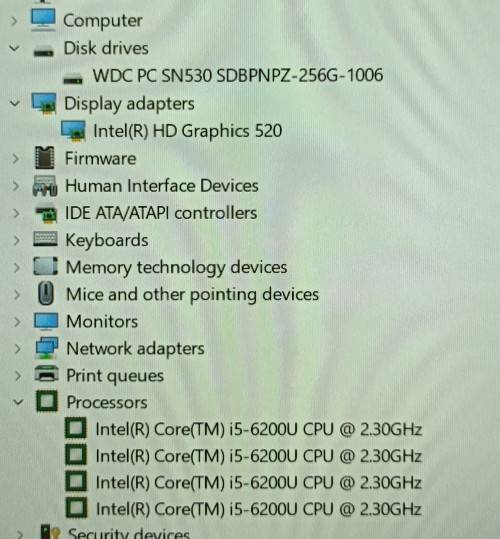
Task: Select the first i5-6200U processor entry
Action: click(258, 429)
